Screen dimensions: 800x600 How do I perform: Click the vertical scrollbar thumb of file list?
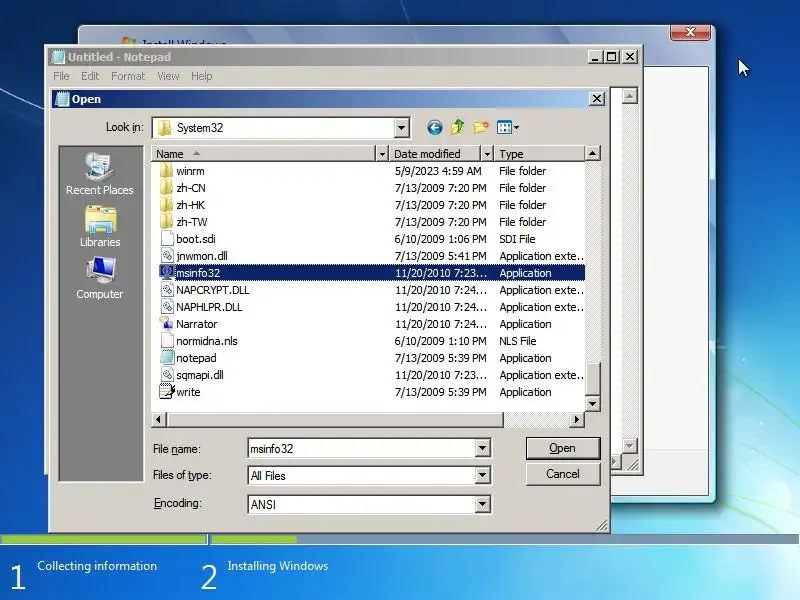coord(592,379)
